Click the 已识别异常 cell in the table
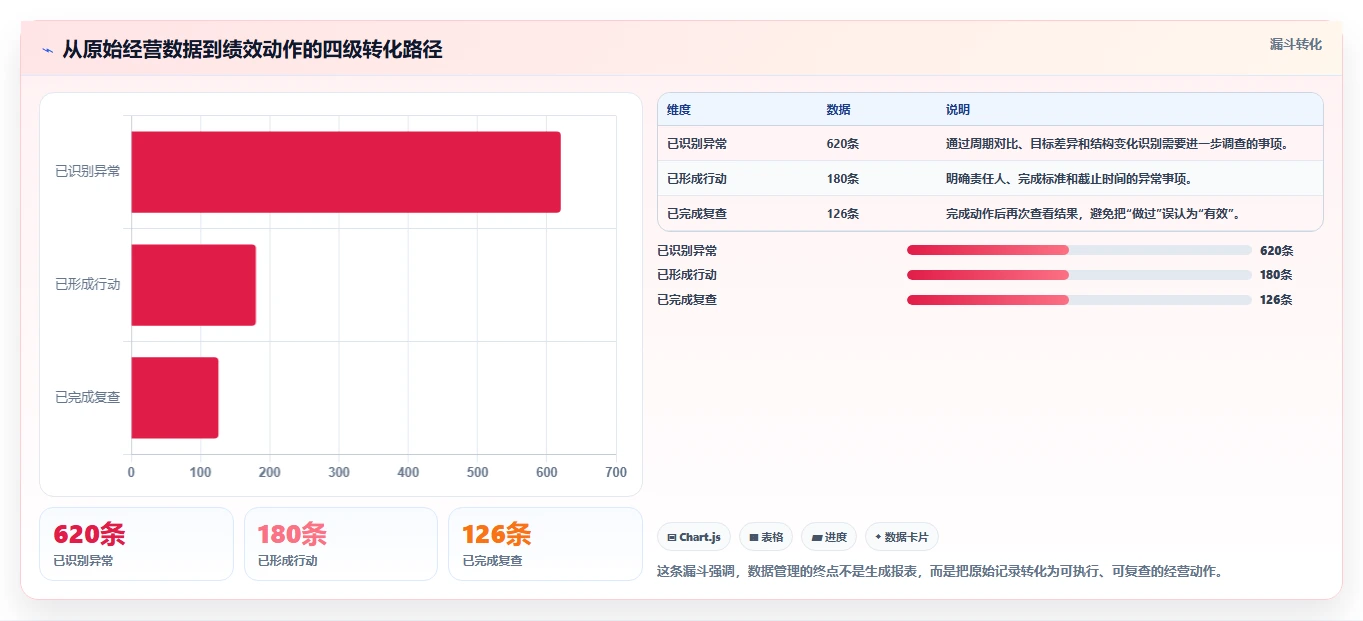1363x621 pixels. coord(697,144)
